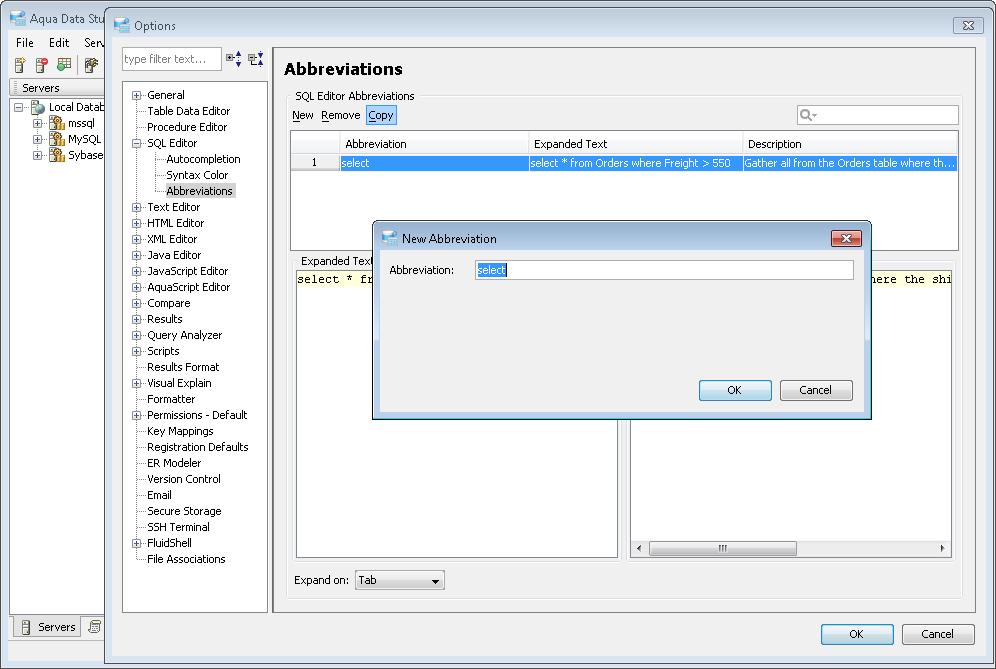Select the Table Data Editor tree item
The height and width of the screenshot is (669, 996).
coord(189,111)
